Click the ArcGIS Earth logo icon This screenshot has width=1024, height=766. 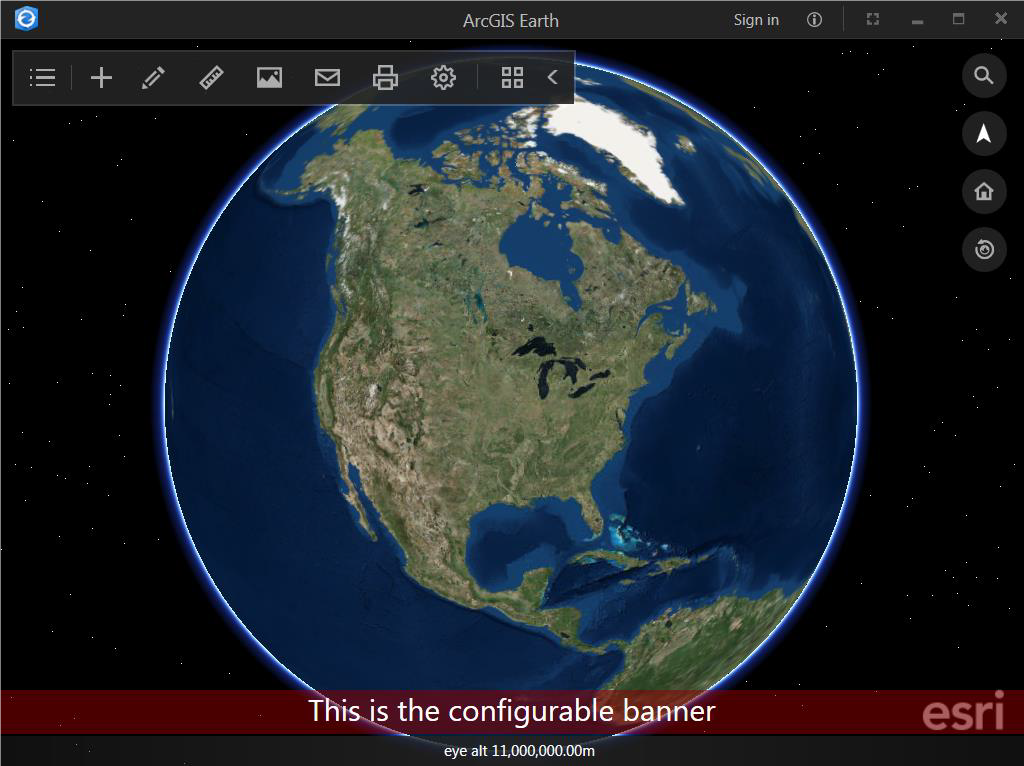[26, 18]
